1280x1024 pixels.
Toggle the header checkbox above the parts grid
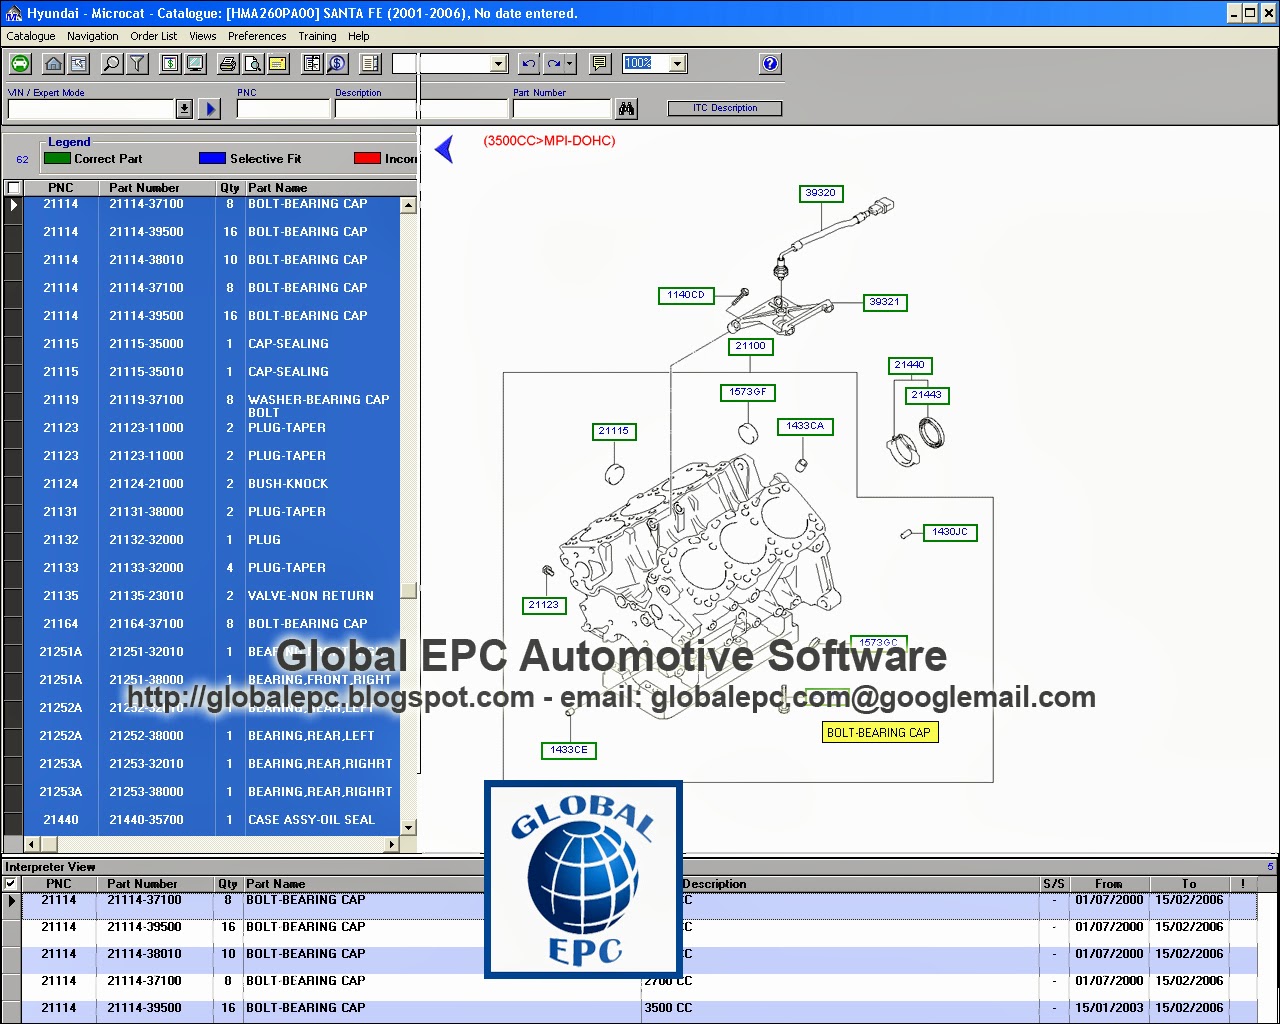tap(13, 187)
